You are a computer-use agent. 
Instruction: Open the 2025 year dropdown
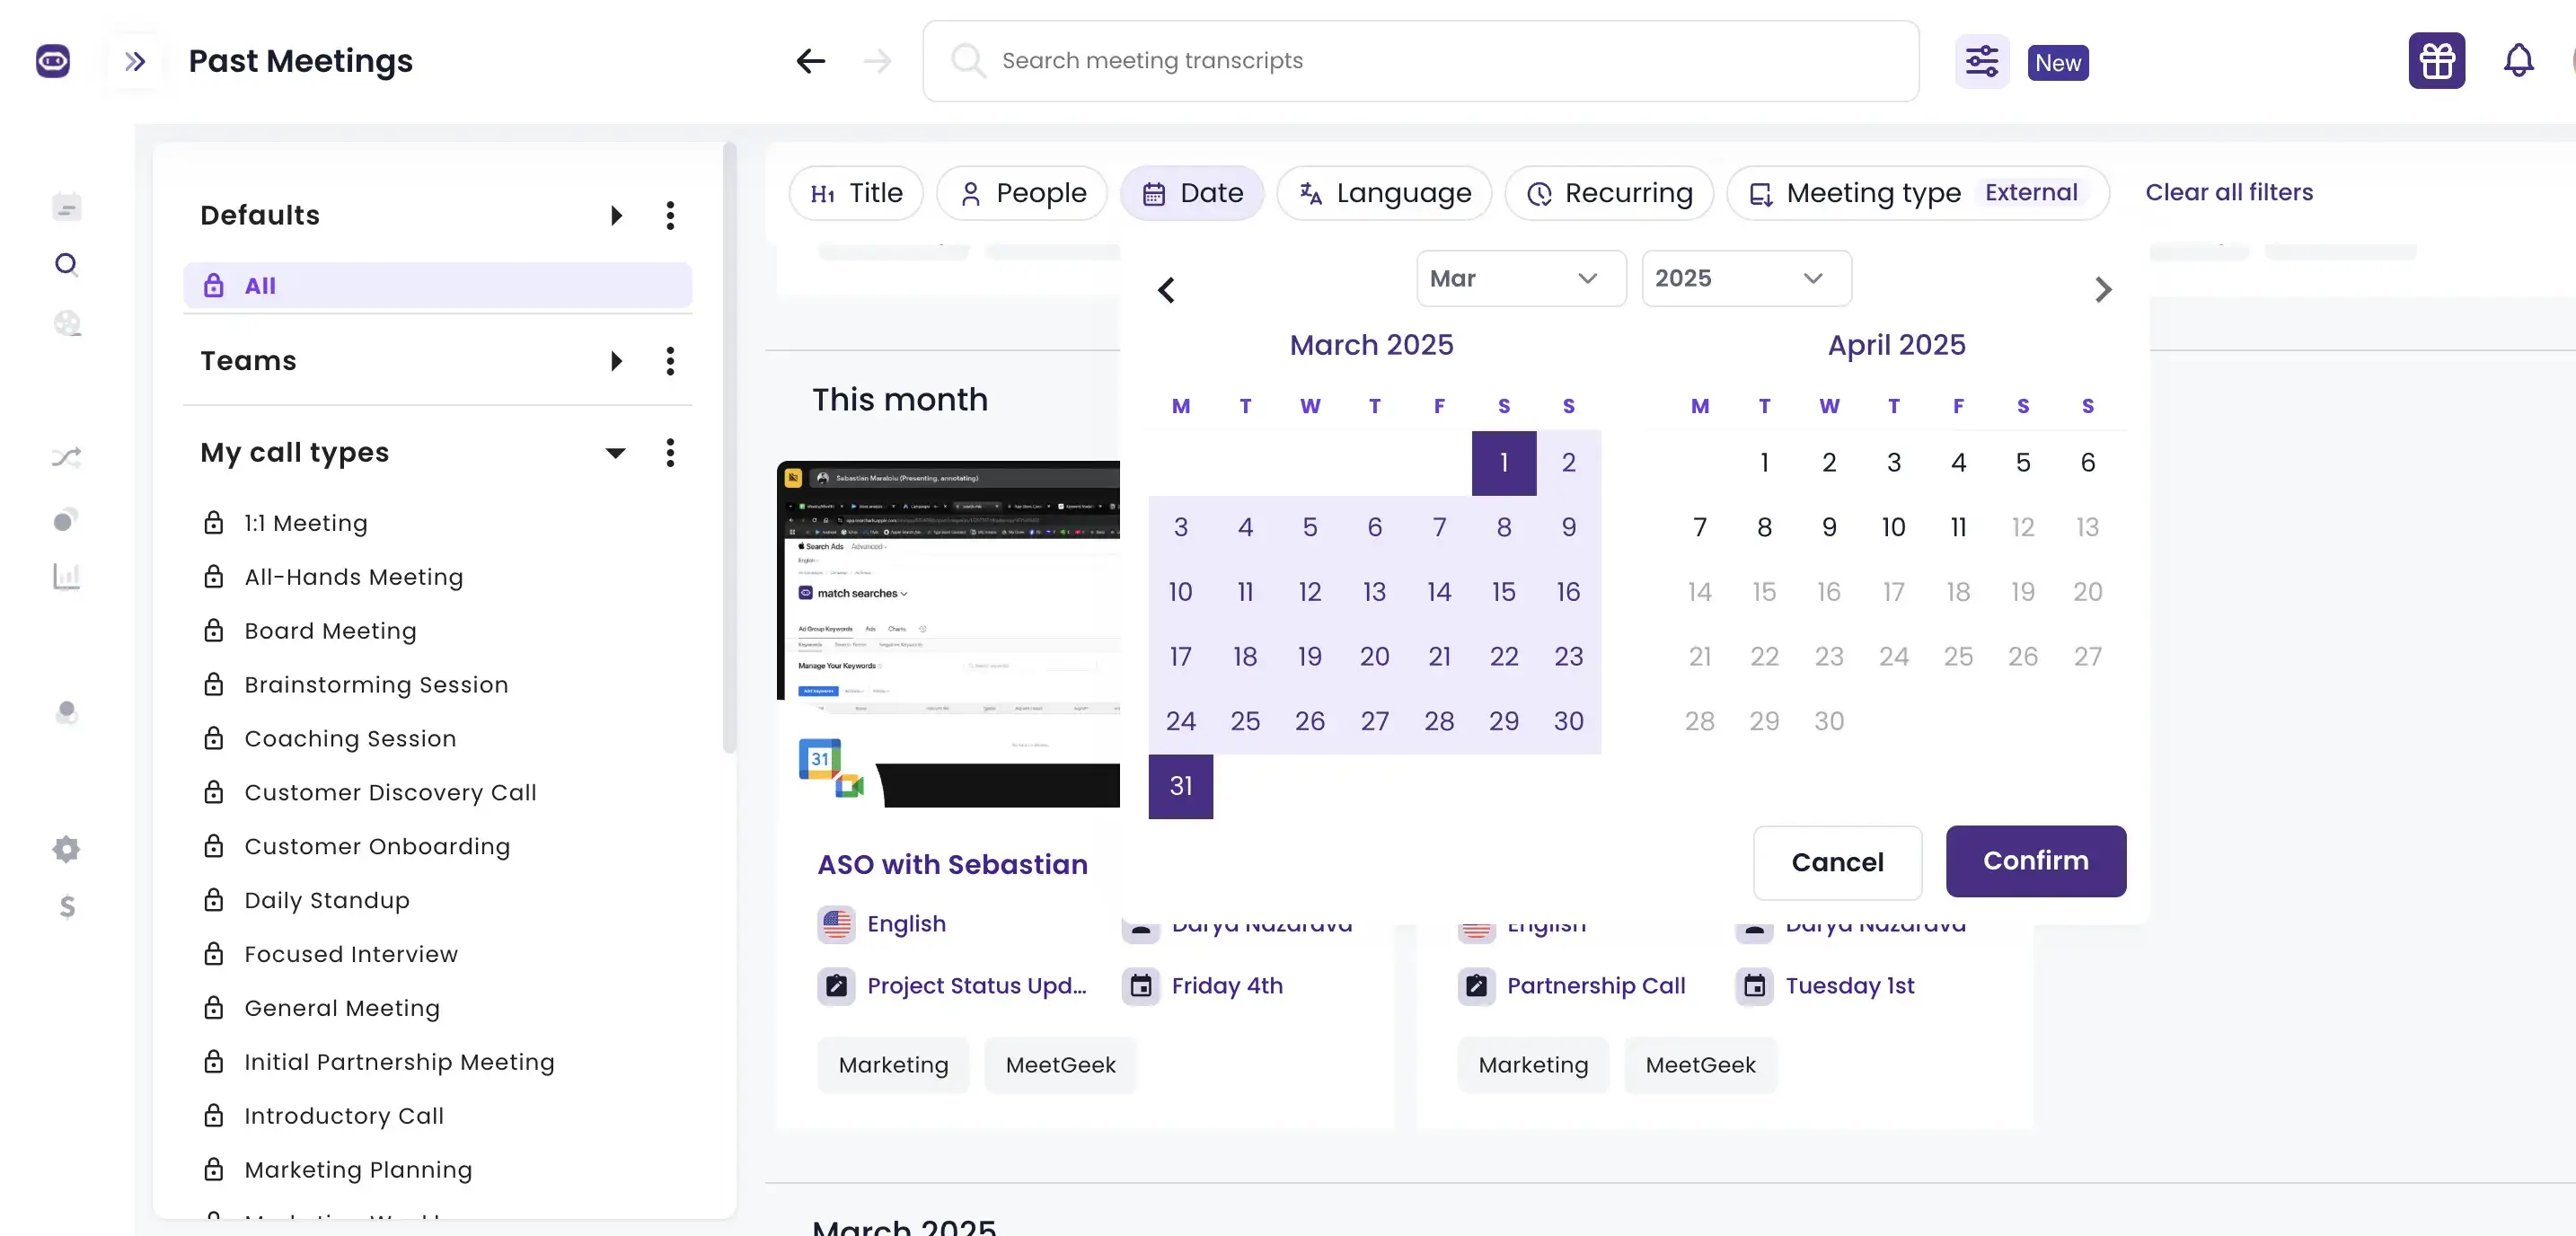tap(1745, 278)
